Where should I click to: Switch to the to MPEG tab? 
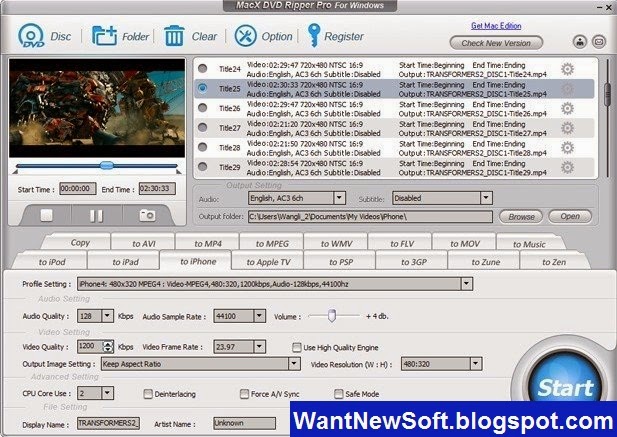click(272, 243)
